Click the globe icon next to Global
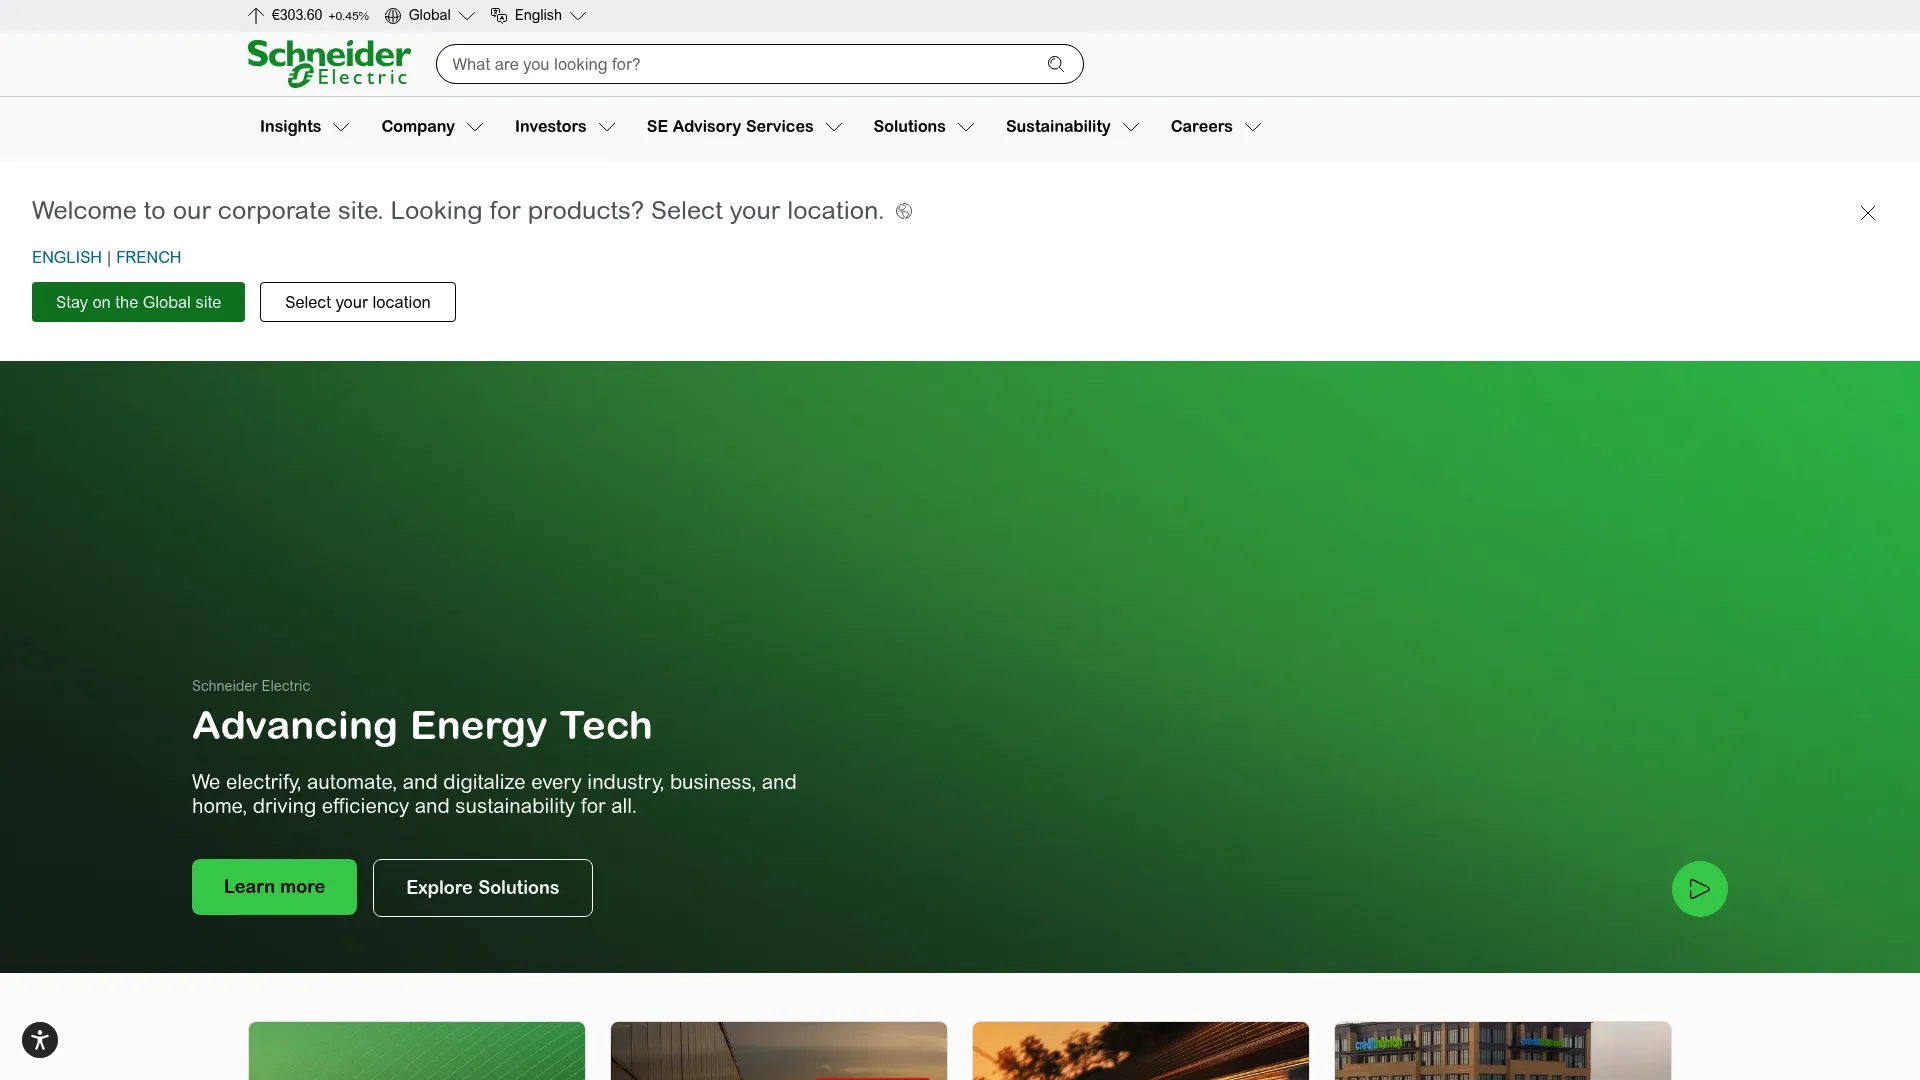This screenshot has height=1080, width=1920. 393,15
